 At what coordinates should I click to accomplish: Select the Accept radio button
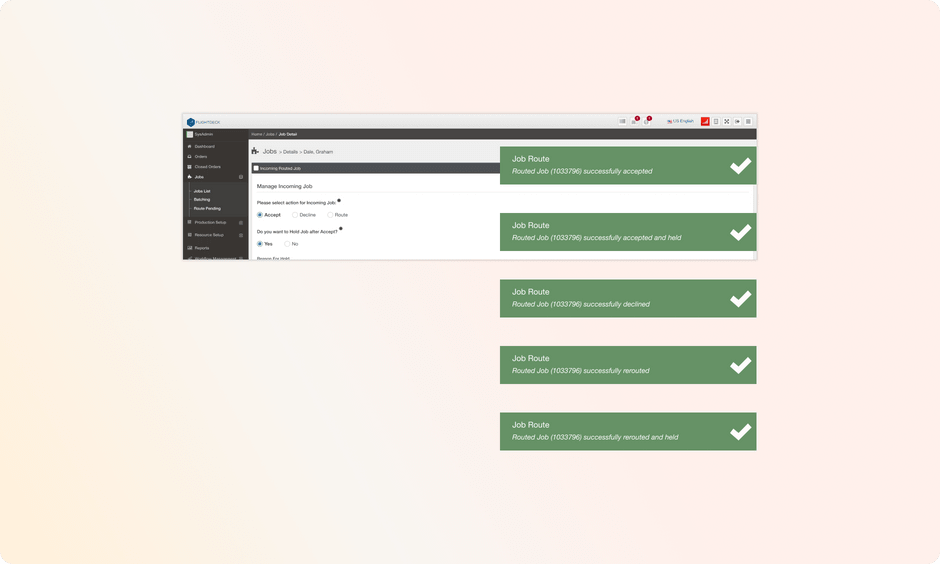pos(261,215)
